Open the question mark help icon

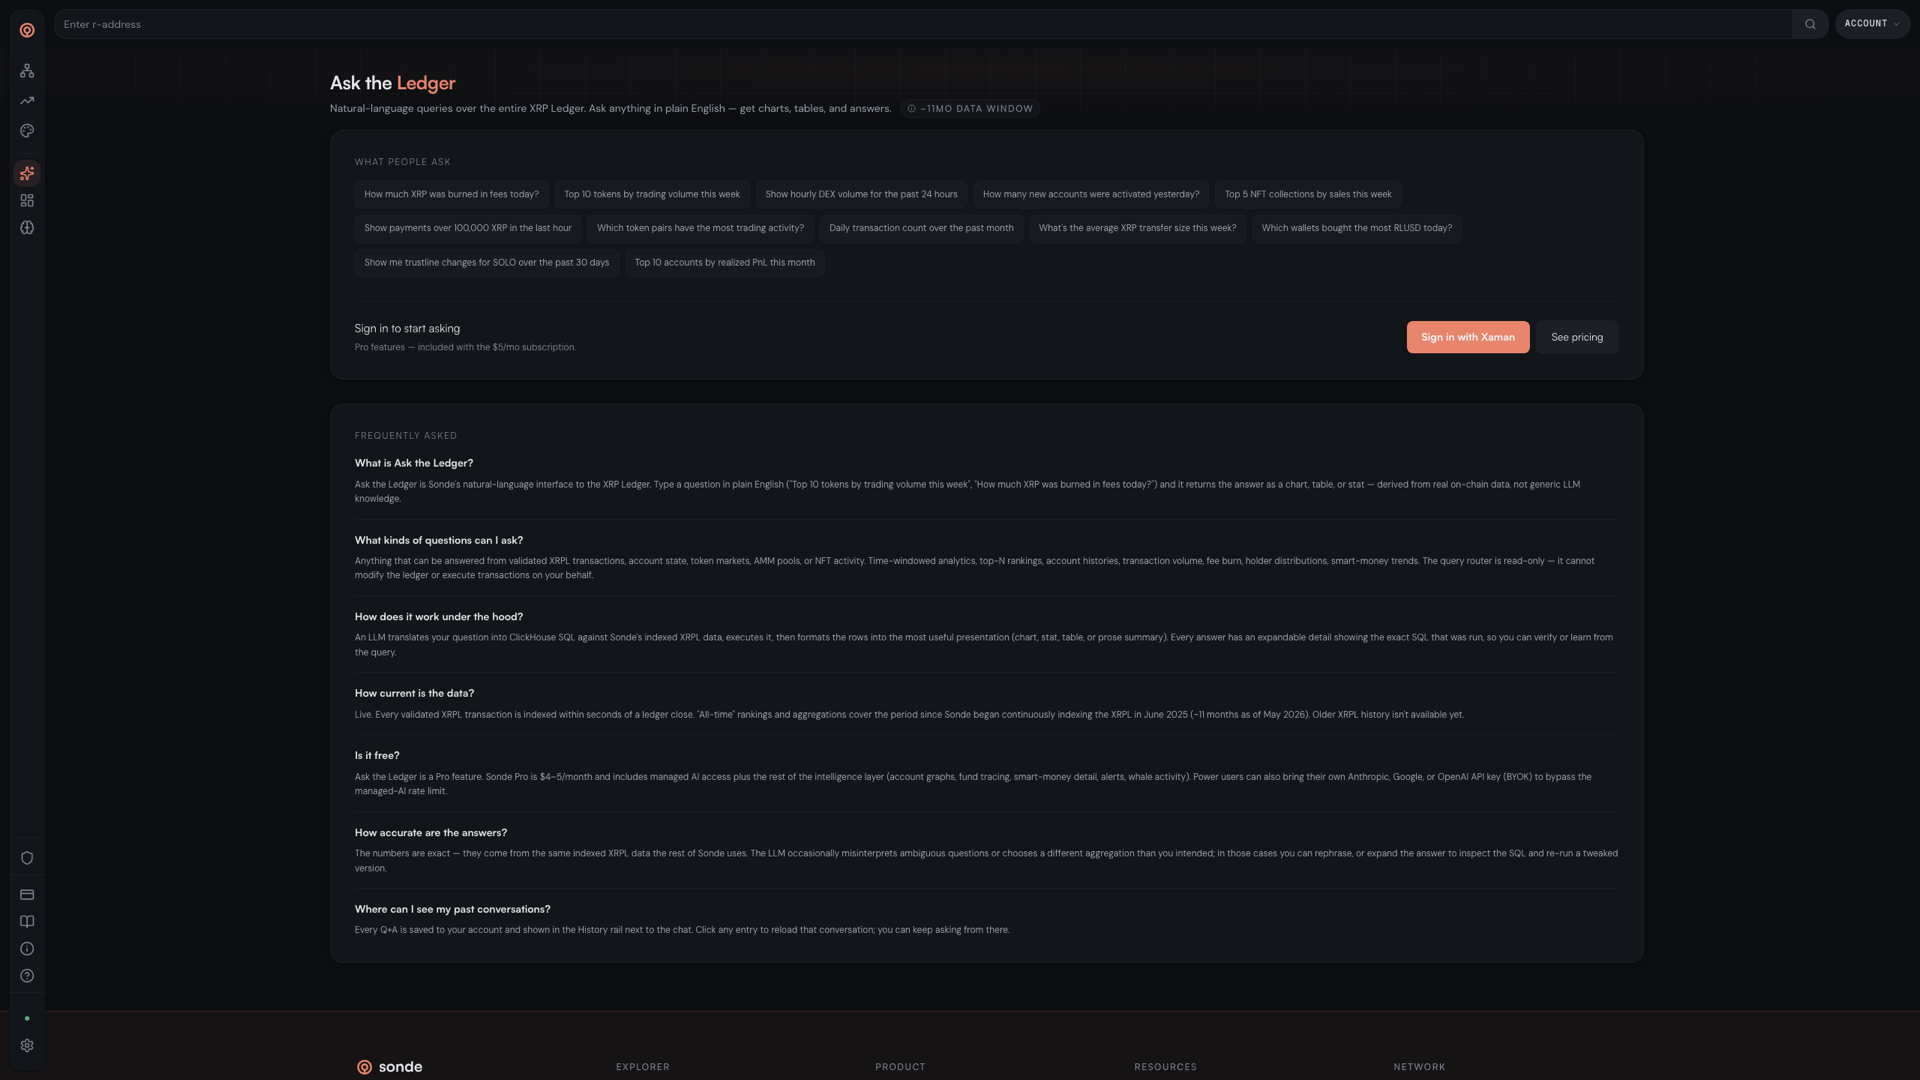27,976
